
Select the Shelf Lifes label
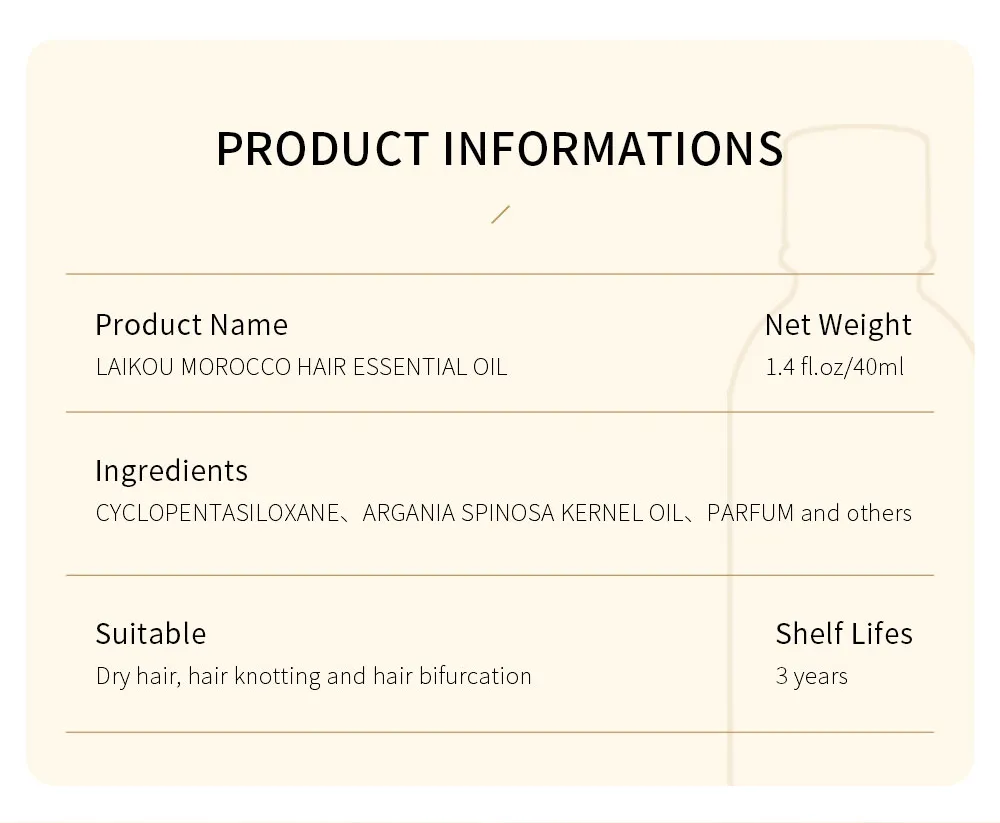pos(844,634)
